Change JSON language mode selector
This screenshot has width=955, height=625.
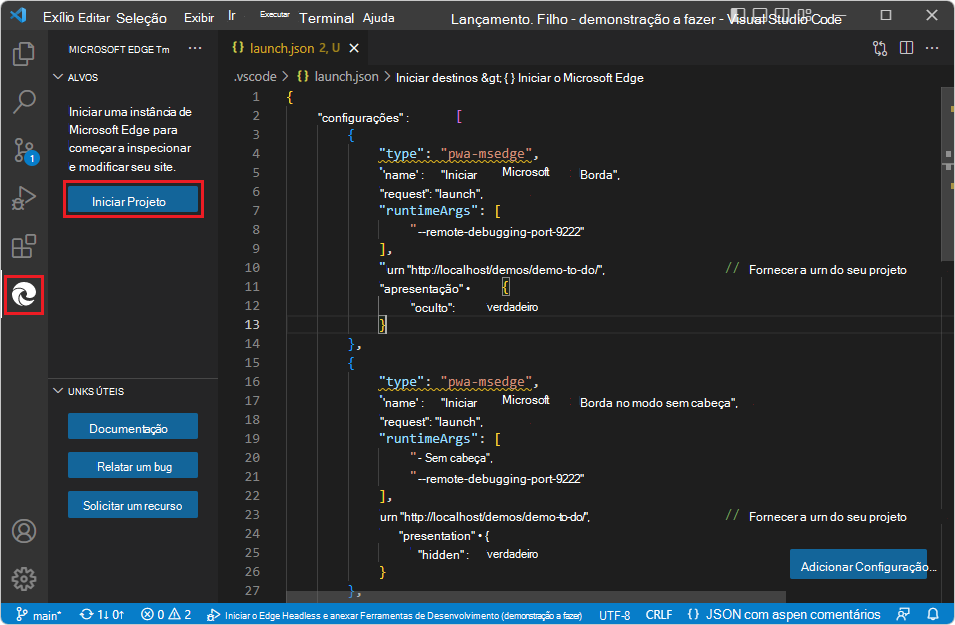784,615
